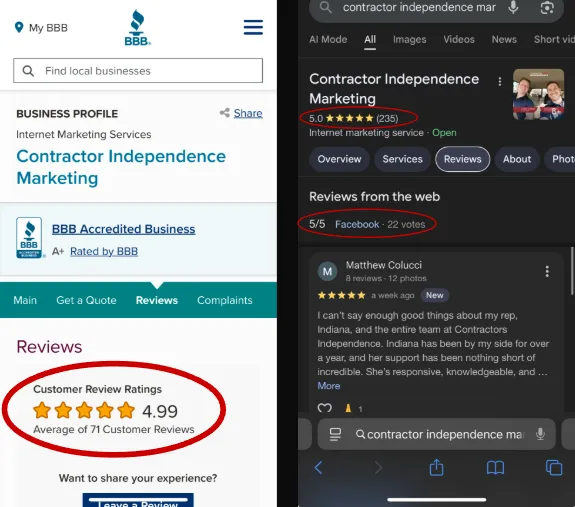Click the Share link on BBB profile
The image size is (575, 507).
pos(248,113)
